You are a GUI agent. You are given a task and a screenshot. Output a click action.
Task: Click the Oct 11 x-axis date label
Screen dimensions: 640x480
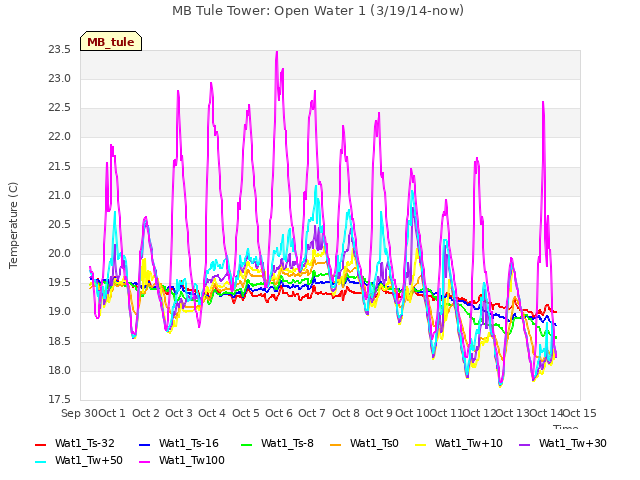[446, 413]
